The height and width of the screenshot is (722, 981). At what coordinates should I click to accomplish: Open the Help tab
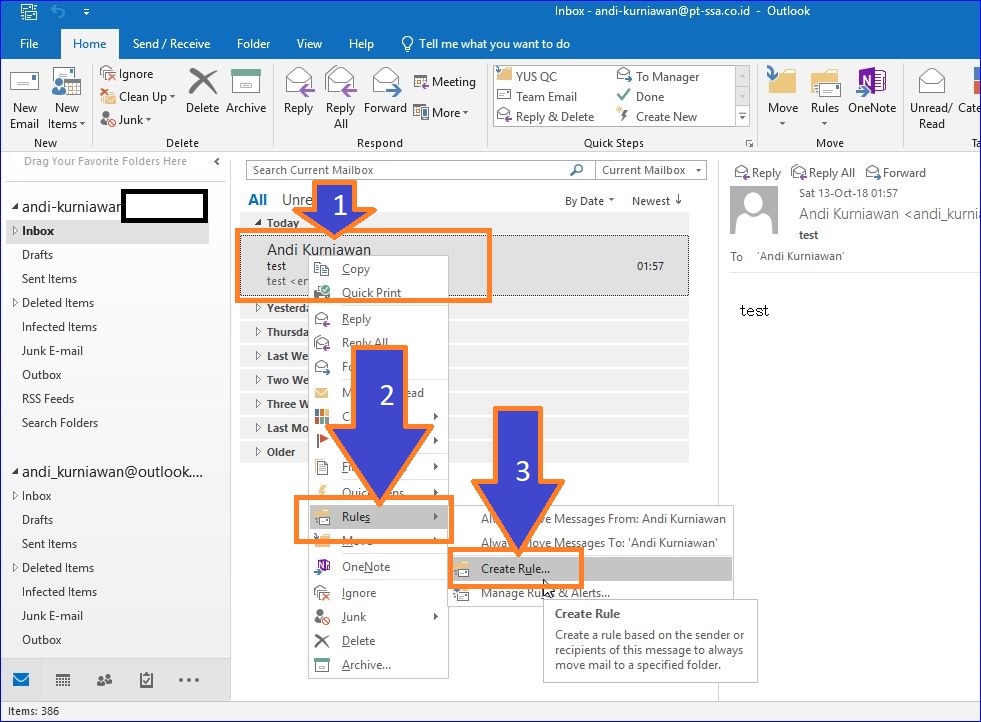click(361, 44)
